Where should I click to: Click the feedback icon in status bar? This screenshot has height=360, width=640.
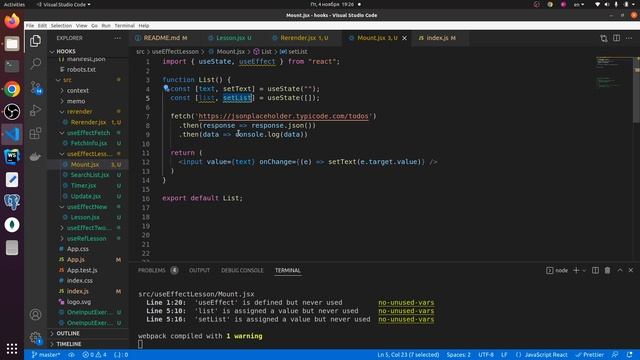coord(615,355)
